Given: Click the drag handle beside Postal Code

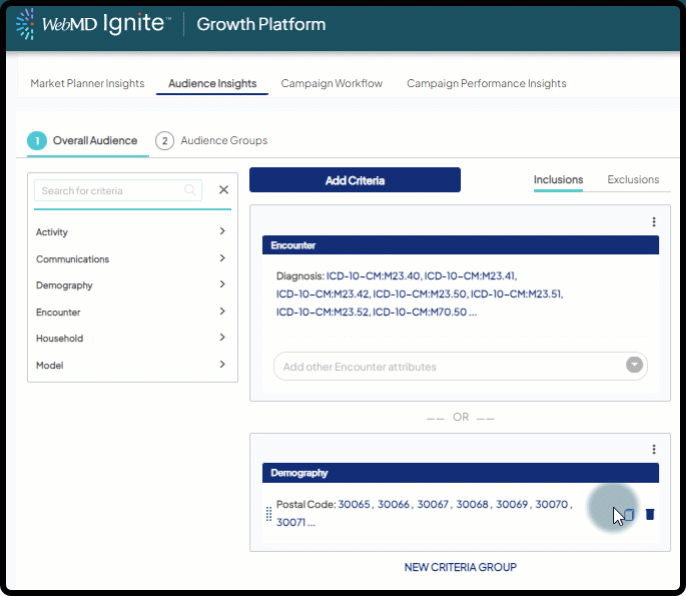Looking at the screenshot, I should (x=268, y=514).
